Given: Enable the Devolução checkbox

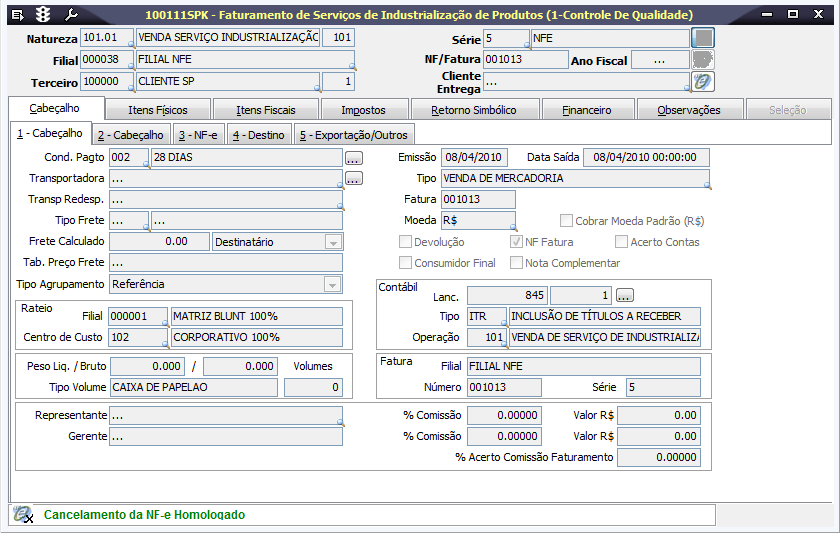Looking at the screenshot, I should pyautogui.click(x=405, y=242).
